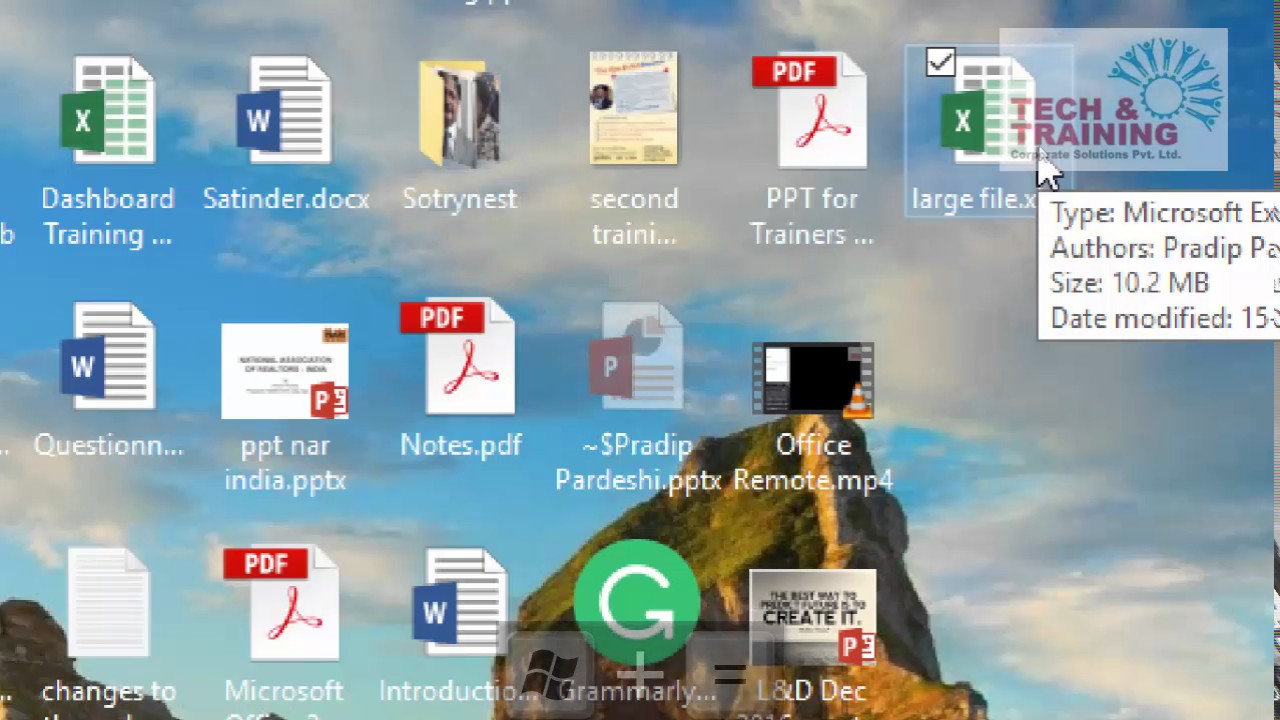Select the Microsoft Office PDF file icon
This screenshot has height=720, width=1280.
[283, 602]
